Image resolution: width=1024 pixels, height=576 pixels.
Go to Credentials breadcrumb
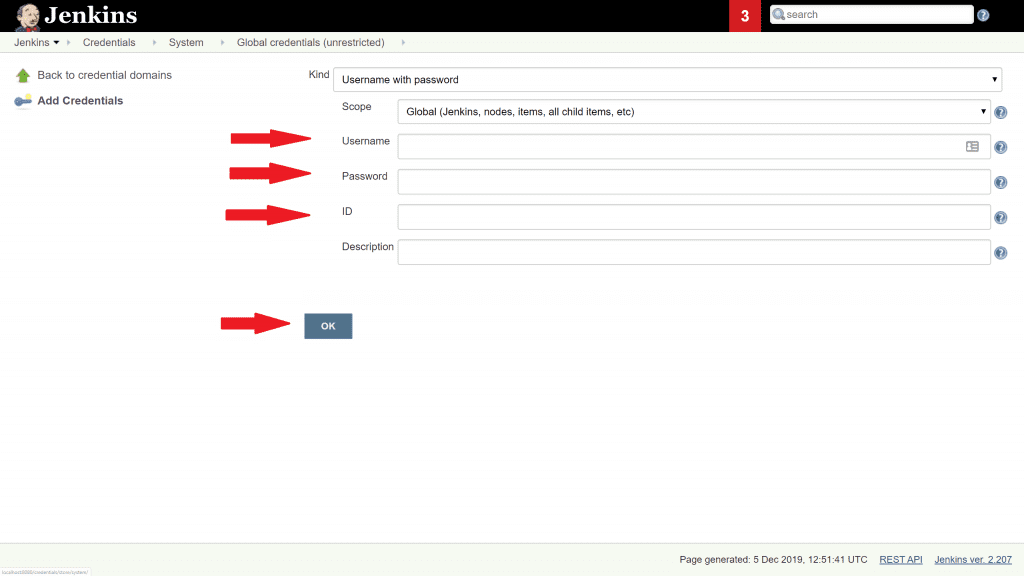coord(109,43)
